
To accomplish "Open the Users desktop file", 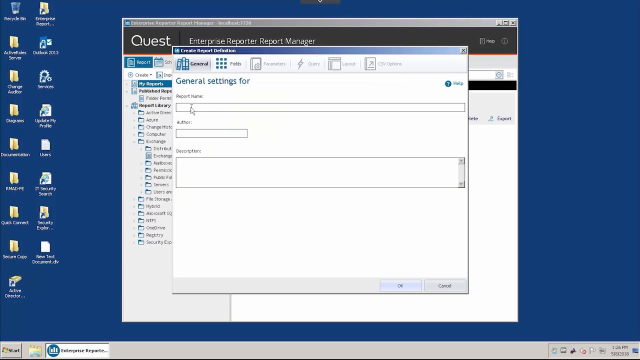I will coord(45,148).
